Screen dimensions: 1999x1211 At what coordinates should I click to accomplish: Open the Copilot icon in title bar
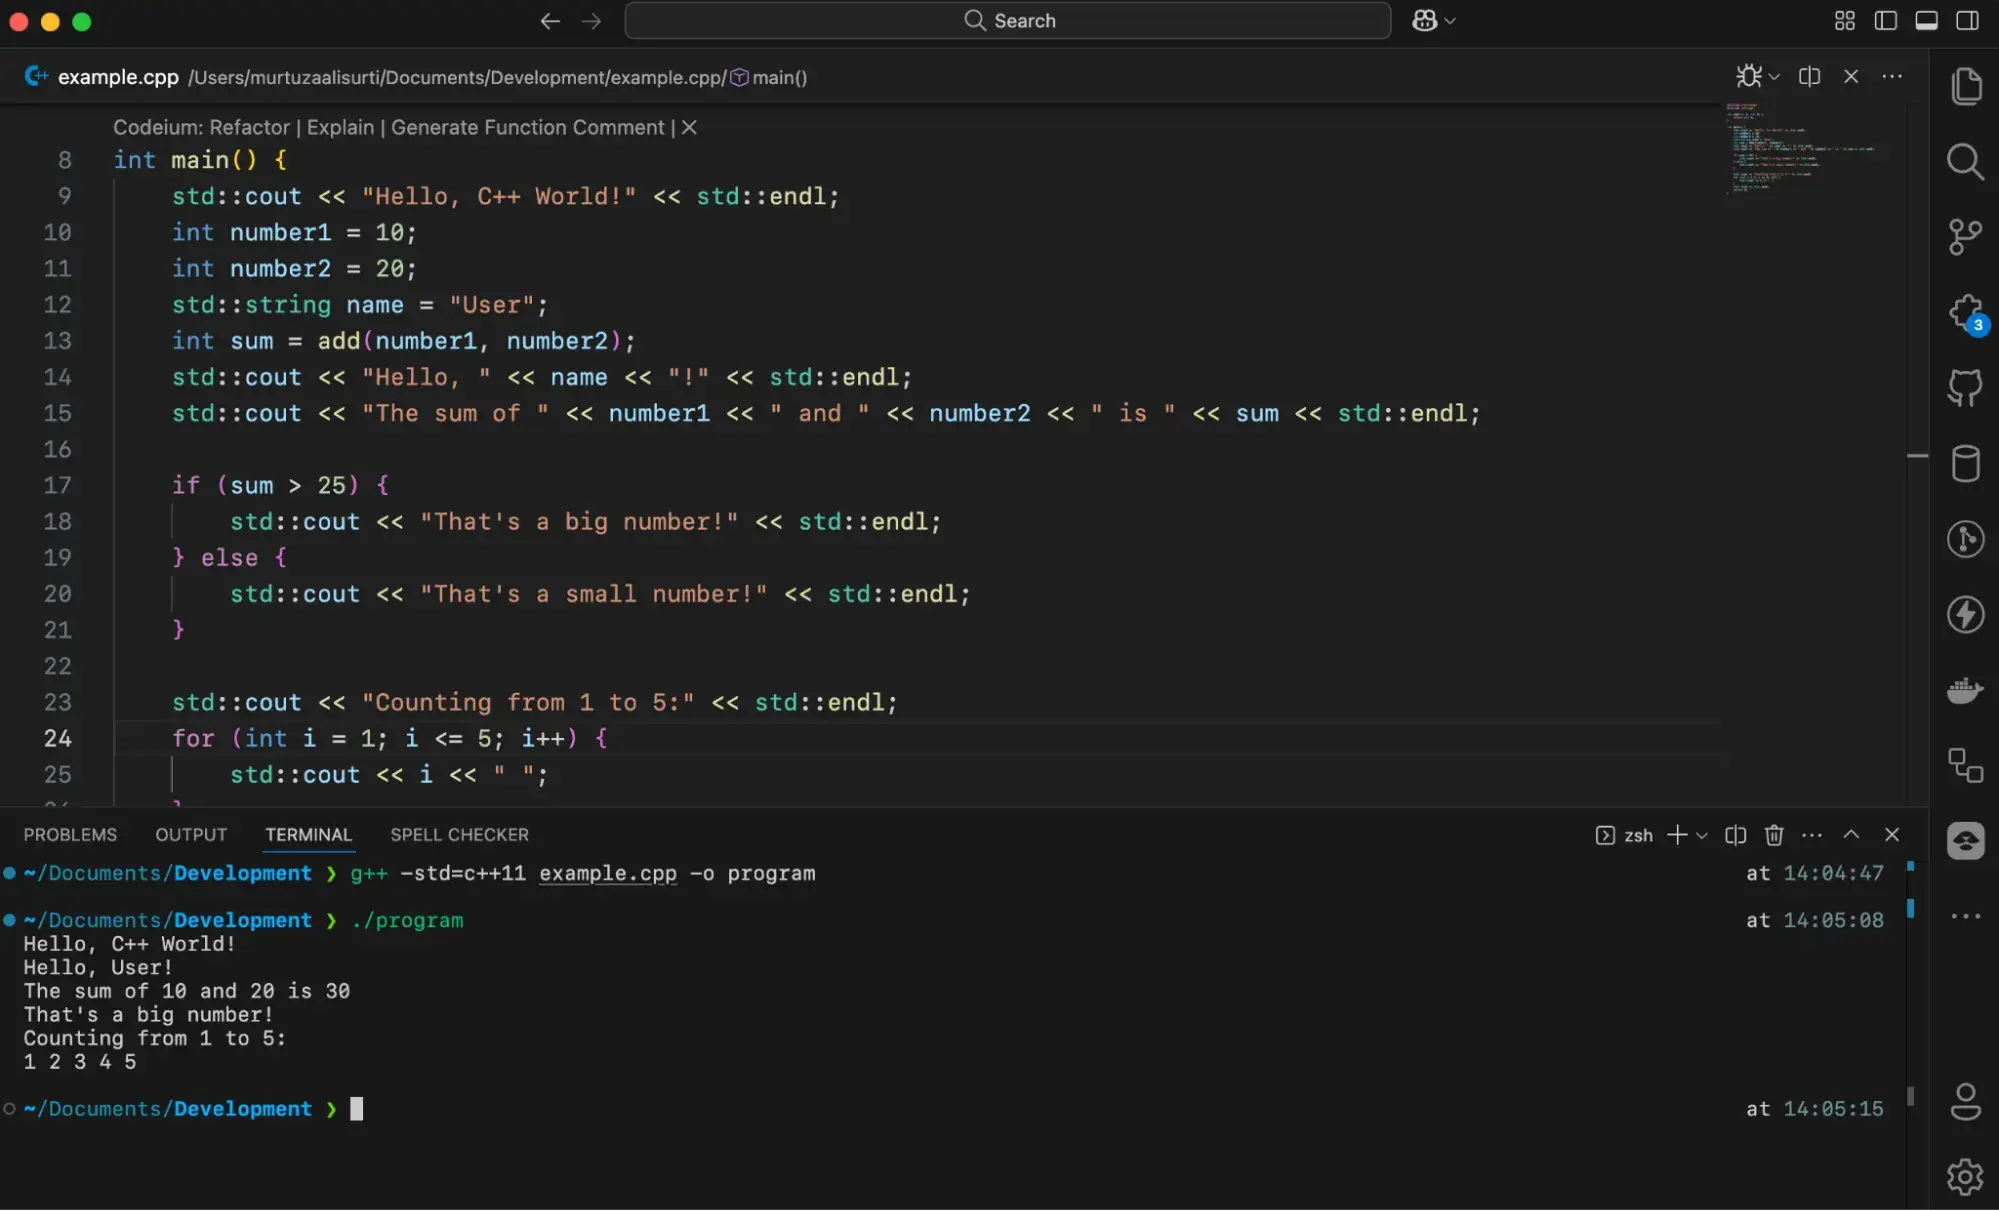pyautogui.click(x=1425, y=20)
